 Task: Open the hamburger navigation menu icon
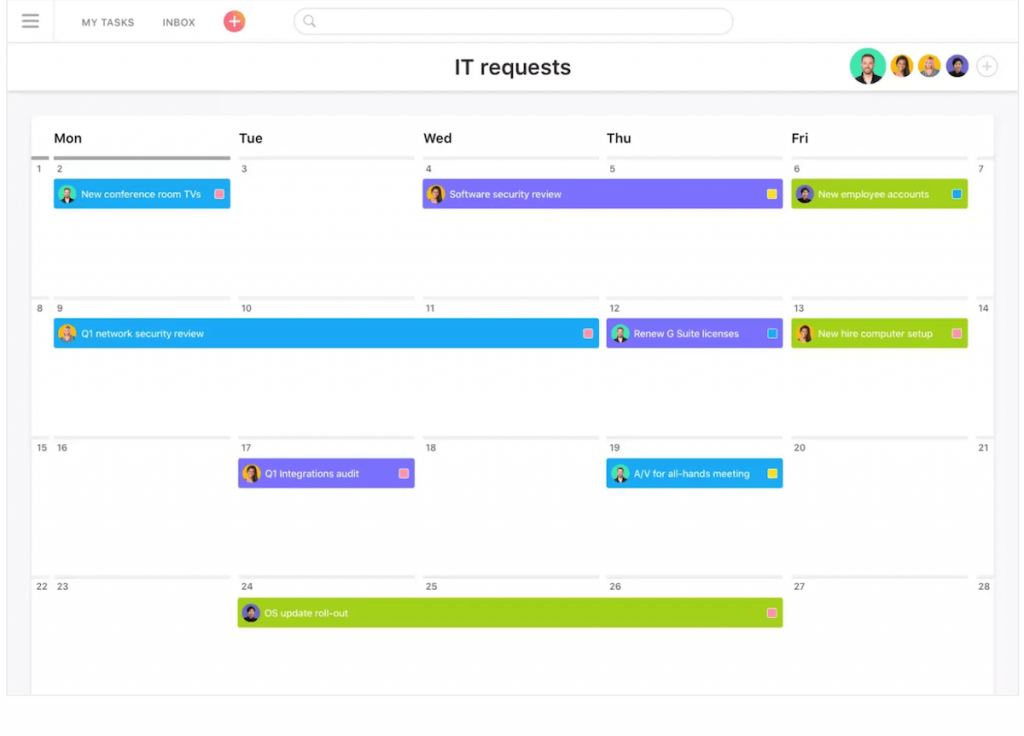tap(30, 21)
